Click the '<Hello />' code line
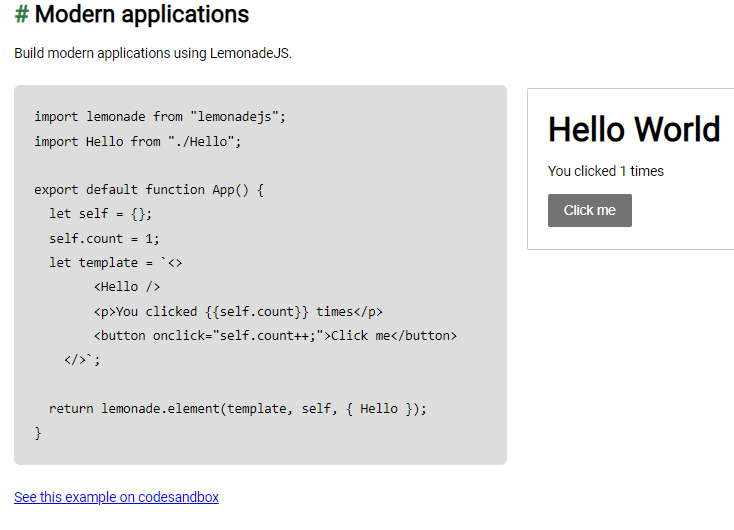This screenshot has width=734, height=530. (127, 287)
